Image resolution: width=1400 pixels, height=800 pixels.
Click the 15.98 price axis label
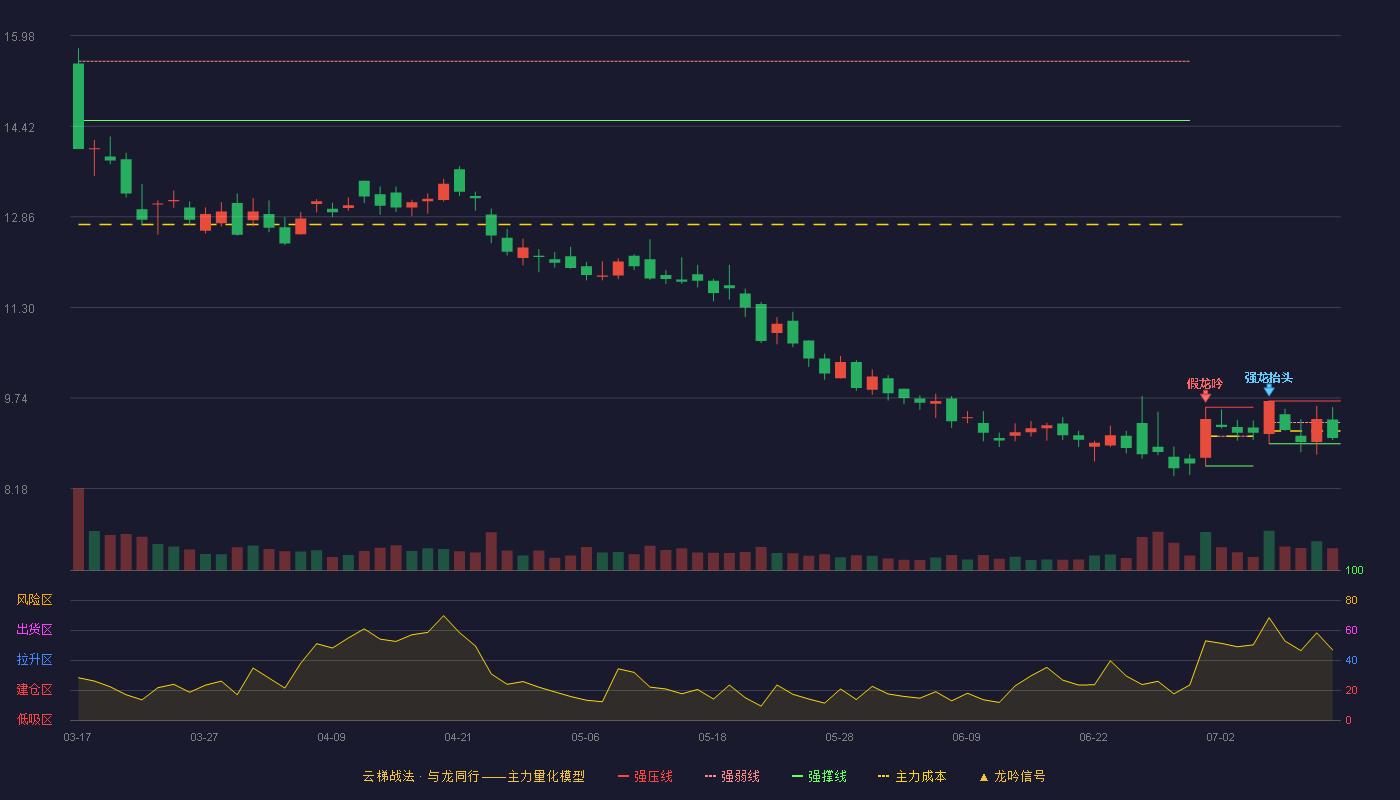pyautogui.click(x=19, y=37)
